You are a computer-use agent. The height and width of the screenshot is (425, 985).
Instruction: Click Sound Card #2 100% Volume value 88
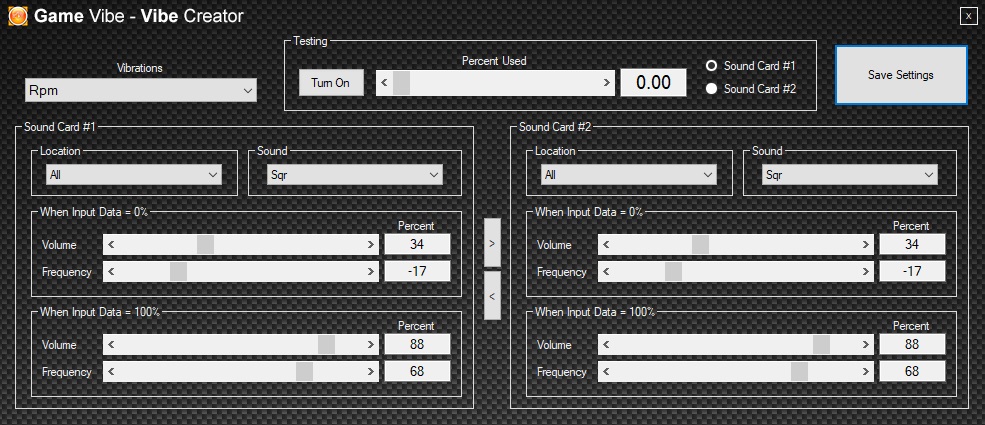912,344
